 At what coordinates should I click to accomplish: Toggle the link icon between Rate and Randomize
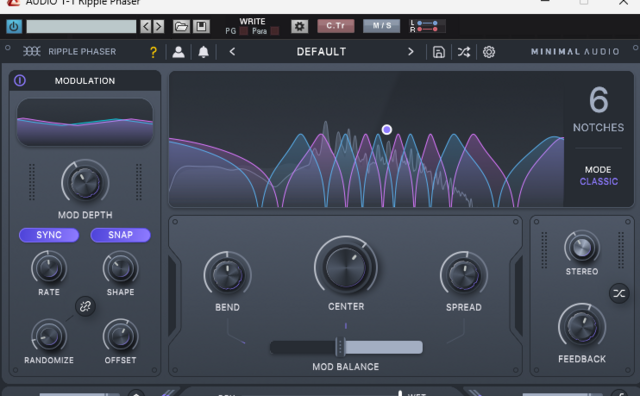[85, 306]
